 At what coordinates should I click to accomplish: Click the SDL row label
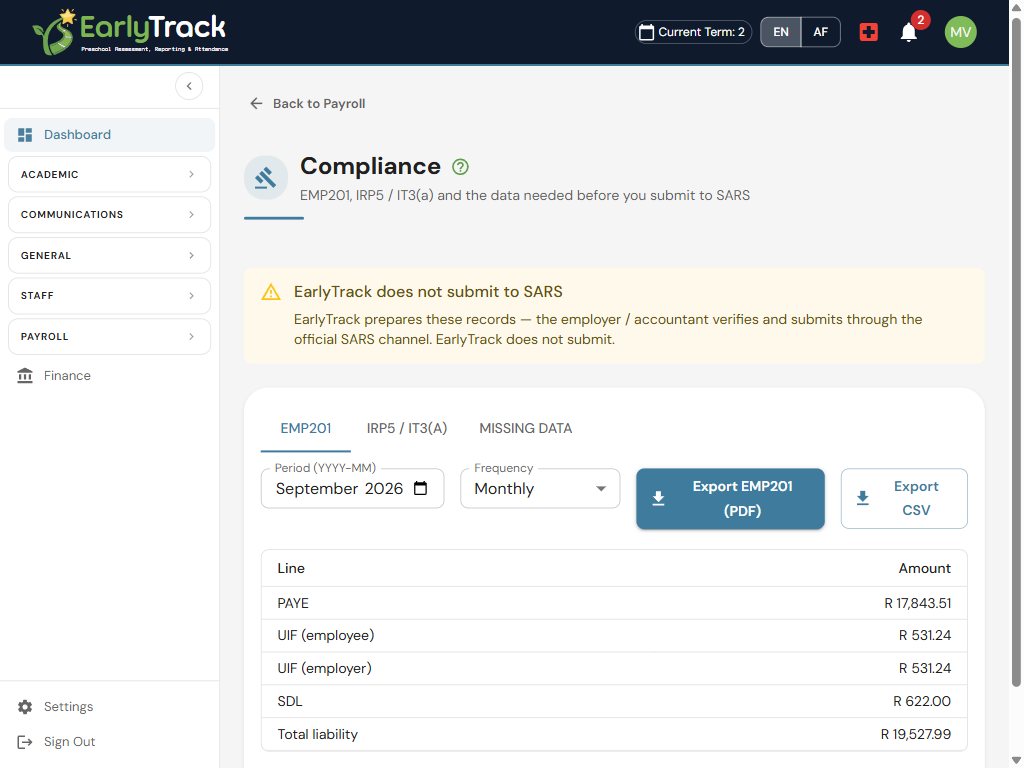(x=290, y=701)
